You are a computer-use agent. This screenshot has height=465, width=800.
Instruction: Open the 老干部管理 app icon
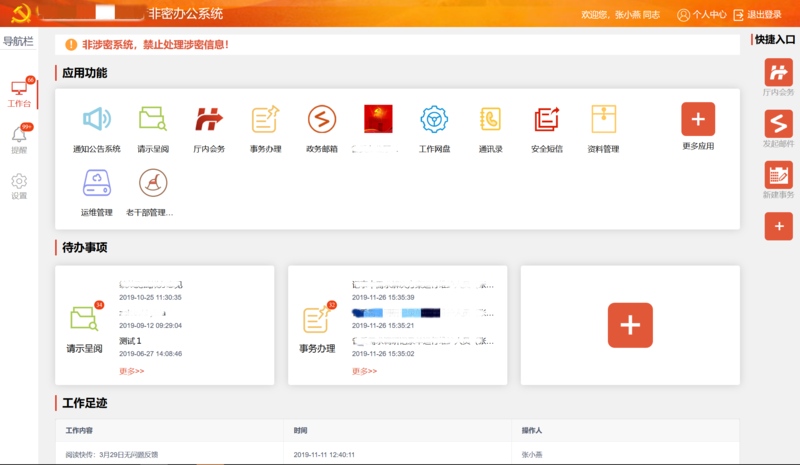pos(153,183)
